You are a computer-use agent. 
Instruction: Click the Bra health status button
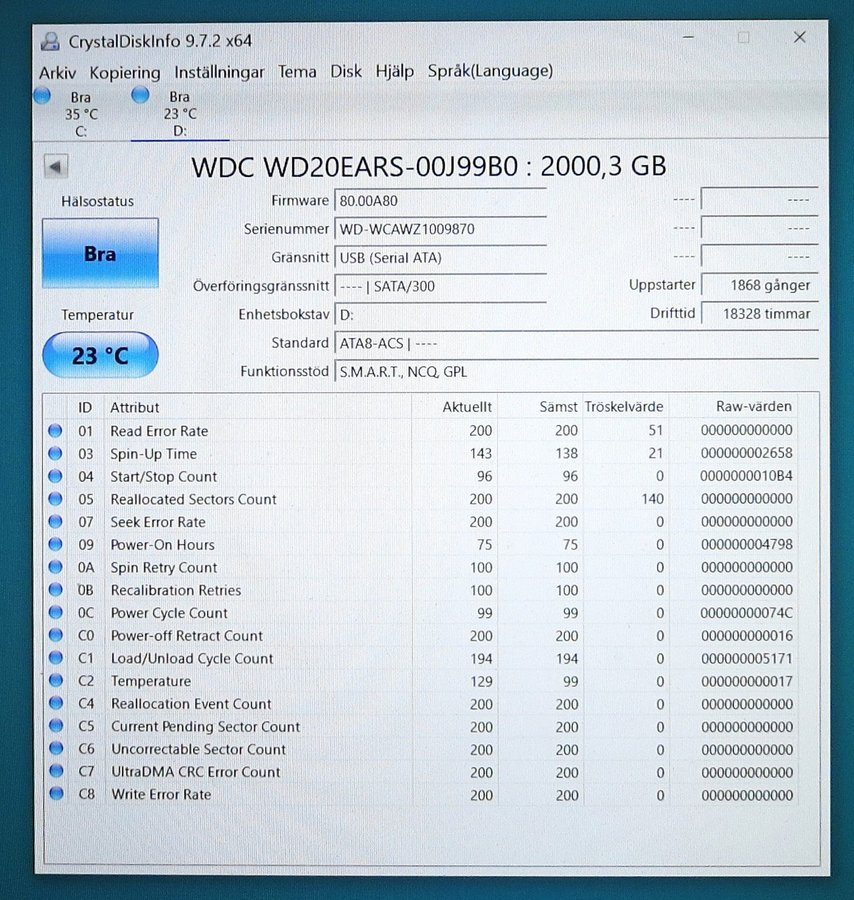100,254
